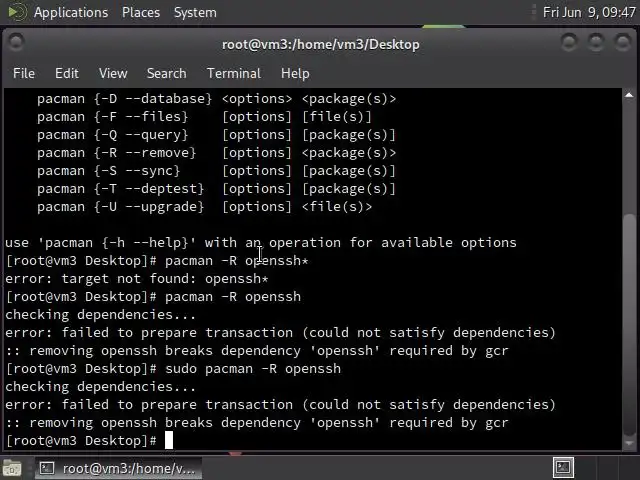640x480 pixels.
Task: Open the Edit menu in terminal
Action: 67,73
